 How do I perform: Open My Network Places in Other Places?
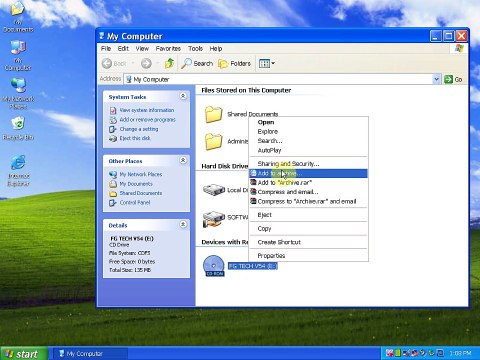tap(141, 174)
